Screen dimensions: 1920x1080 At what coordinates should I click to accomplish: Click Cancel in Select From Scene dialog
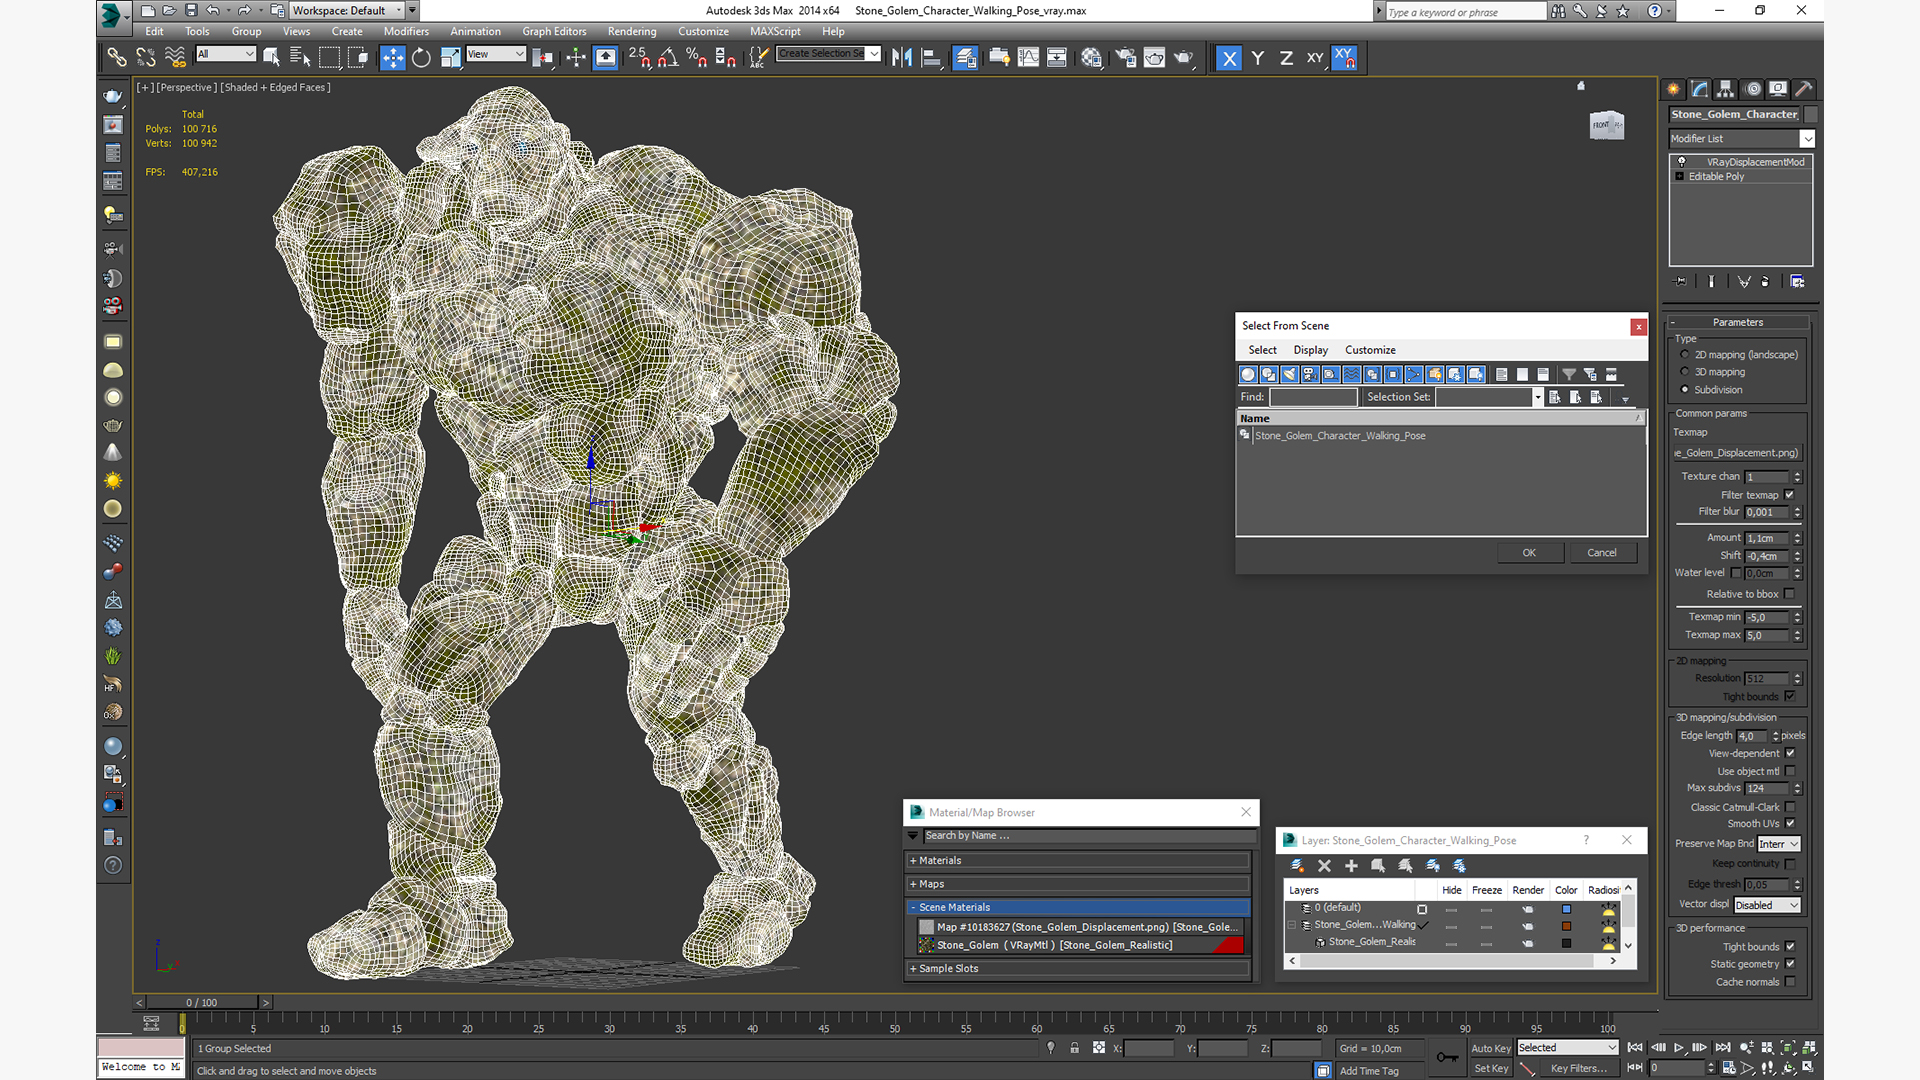1601,553
